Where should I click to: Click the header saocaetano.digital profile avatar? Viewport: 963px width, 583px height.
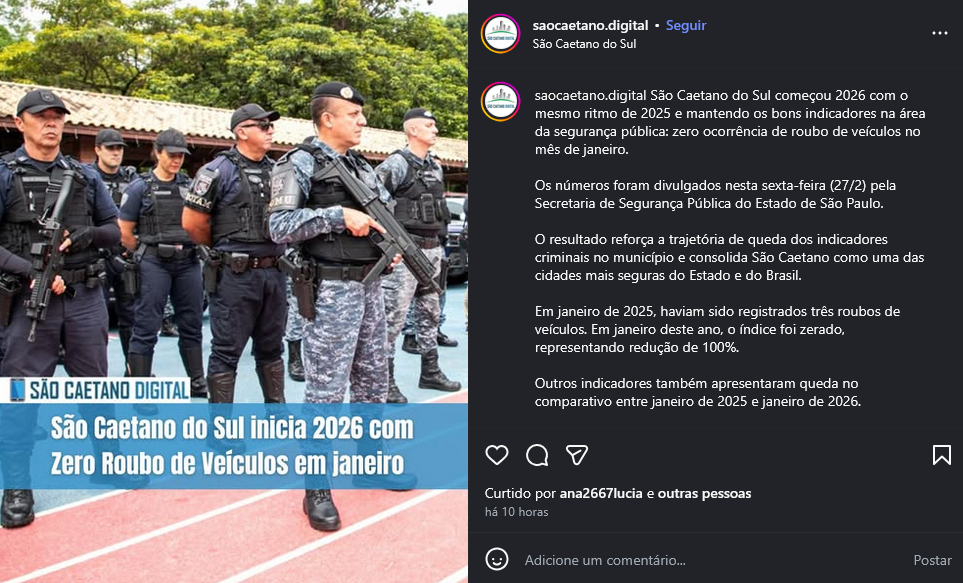[501, 34]
